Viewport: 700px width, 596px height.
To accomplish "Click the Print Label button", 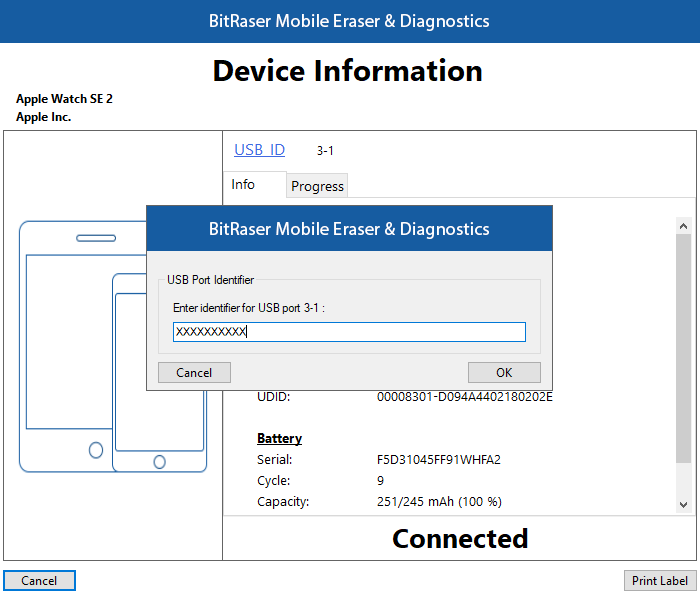I will pyautogui.click(x=660, y=580).
